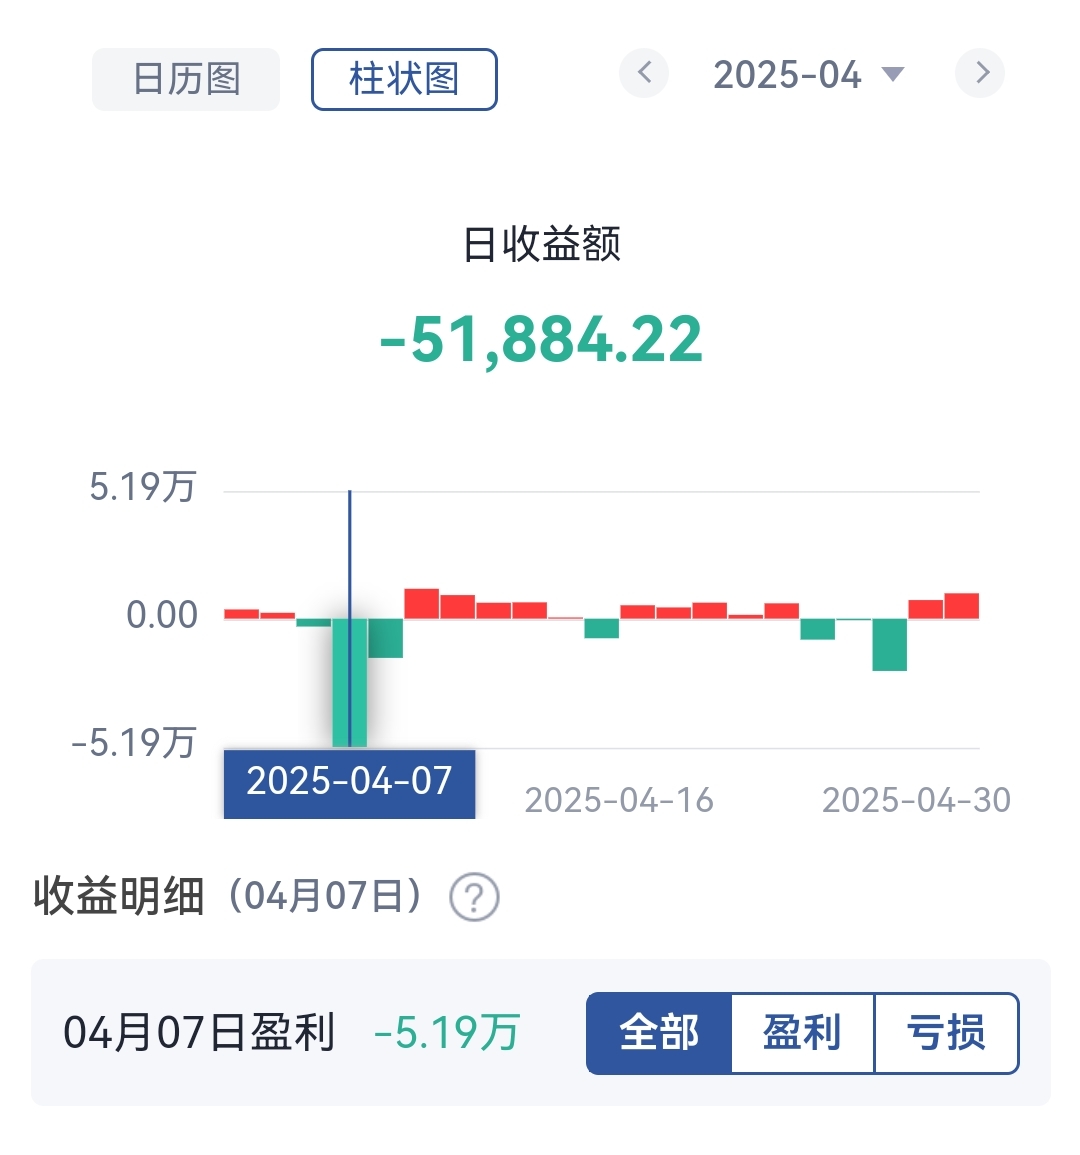Click the -5.19万 profit value in the summary row

pyautogui.click(x=447, y=1033)
